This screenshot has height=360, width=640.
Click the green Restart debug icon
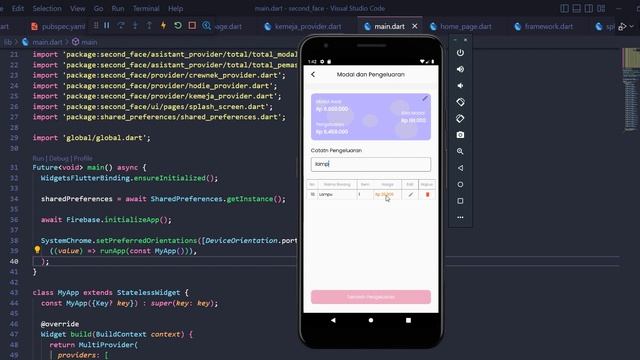tap(178, 26)
